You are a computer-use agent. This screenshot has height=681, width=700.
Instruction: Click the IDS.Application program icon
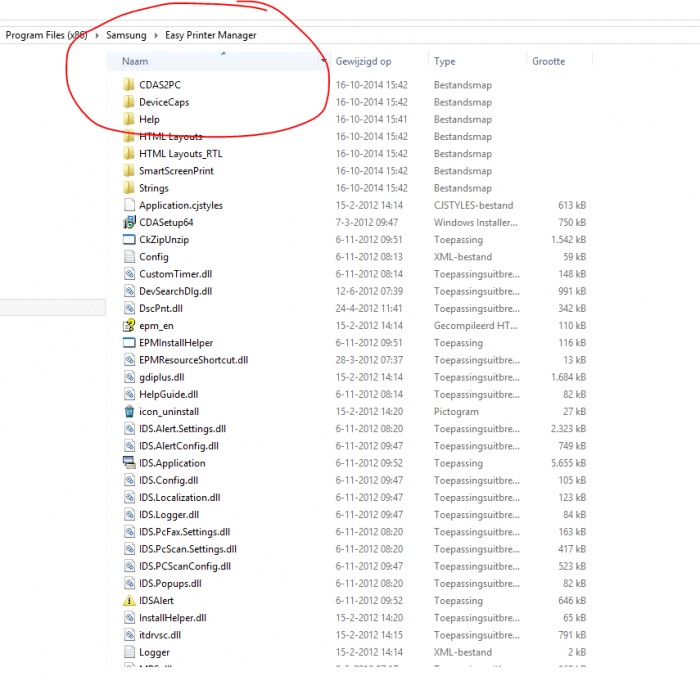click(129, 463)
